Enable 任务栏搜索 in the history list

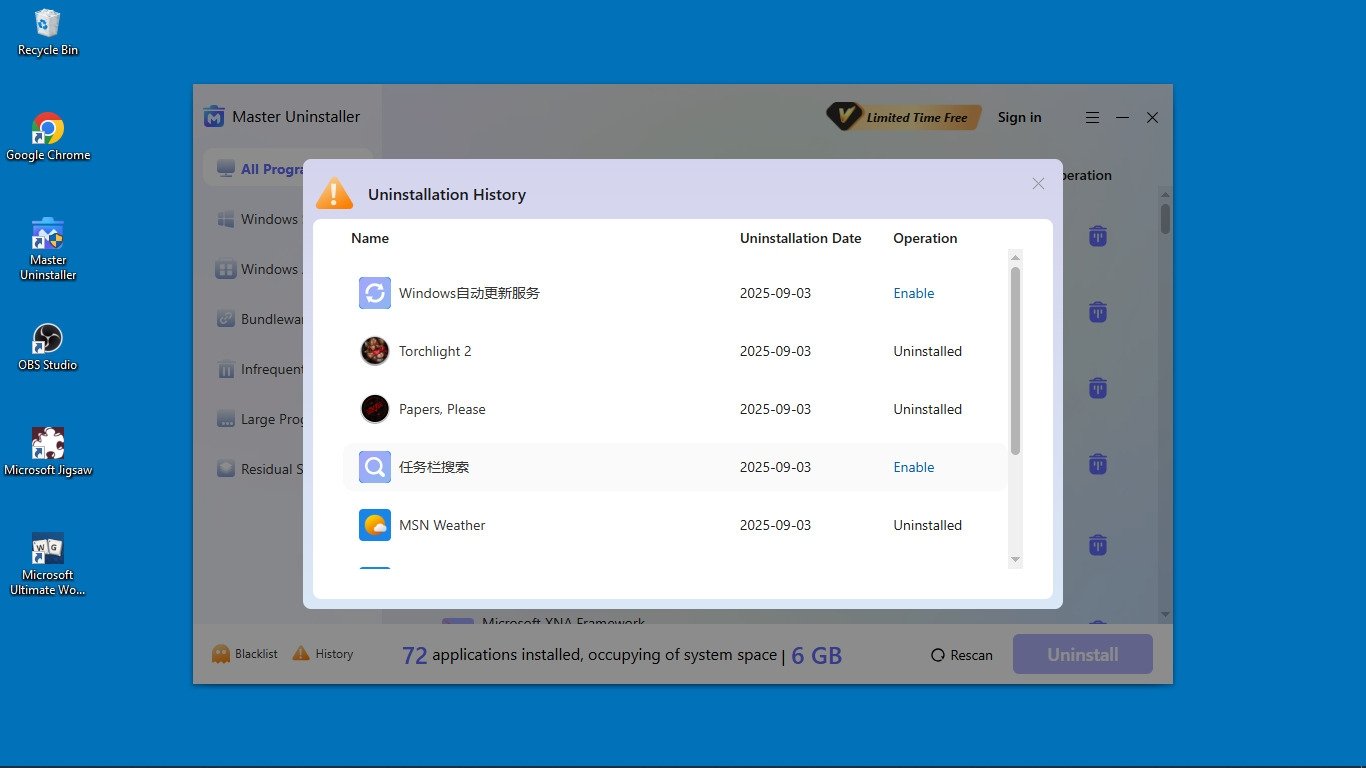913,467
